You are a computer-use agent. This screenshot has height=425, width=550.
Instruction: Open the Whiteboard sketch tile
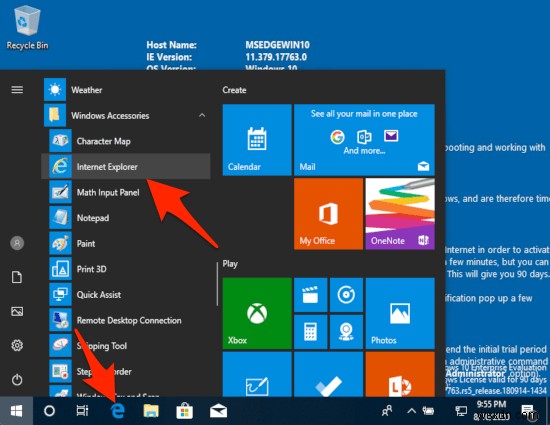[x=257, y=374]
